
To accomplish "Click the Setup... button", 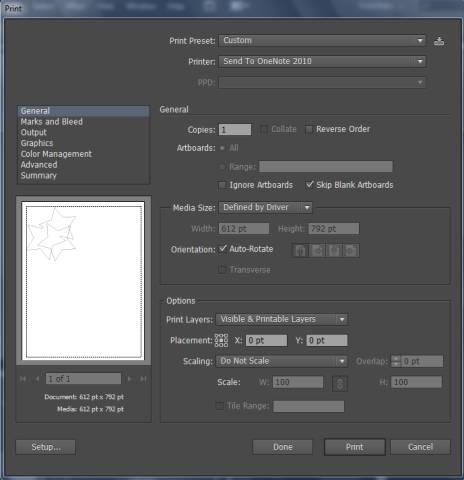I will point(46,447).
